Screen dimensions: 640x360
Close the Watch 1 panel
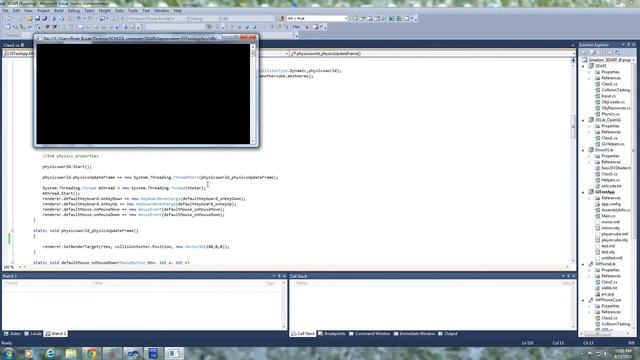(x=284, y=276)
